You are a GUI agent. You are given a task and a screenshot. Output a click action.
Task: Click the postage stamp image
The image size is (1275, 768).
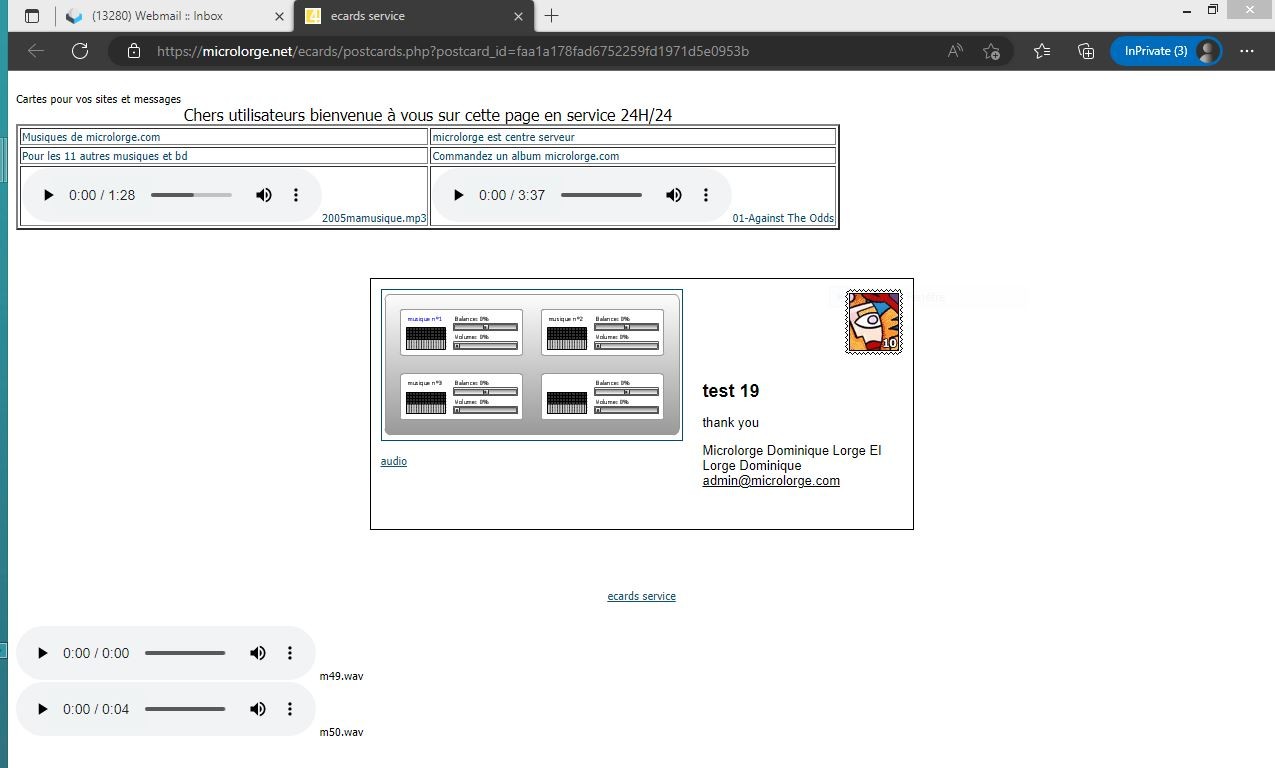[873, 322]
